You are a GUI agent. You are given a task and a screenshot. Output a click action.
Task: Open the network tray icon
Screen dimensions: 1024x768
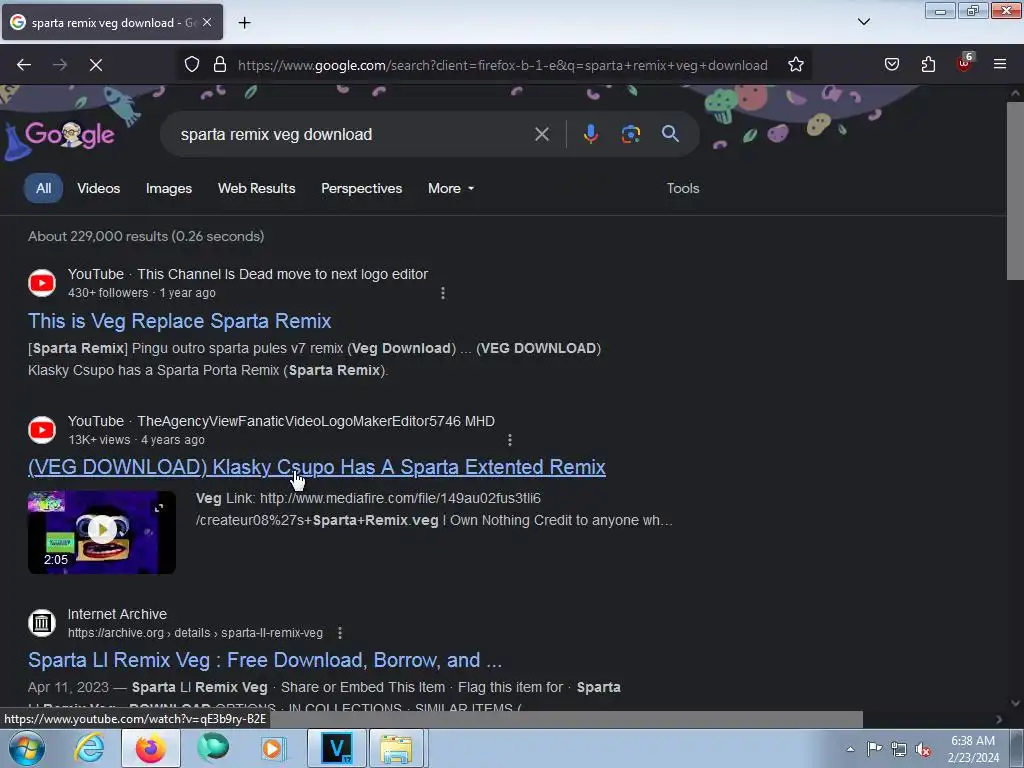pos(899,749)
